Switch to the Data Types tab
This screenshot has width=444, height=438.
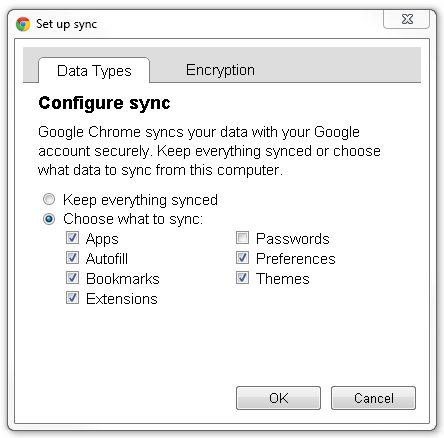(x=94, y=70)
